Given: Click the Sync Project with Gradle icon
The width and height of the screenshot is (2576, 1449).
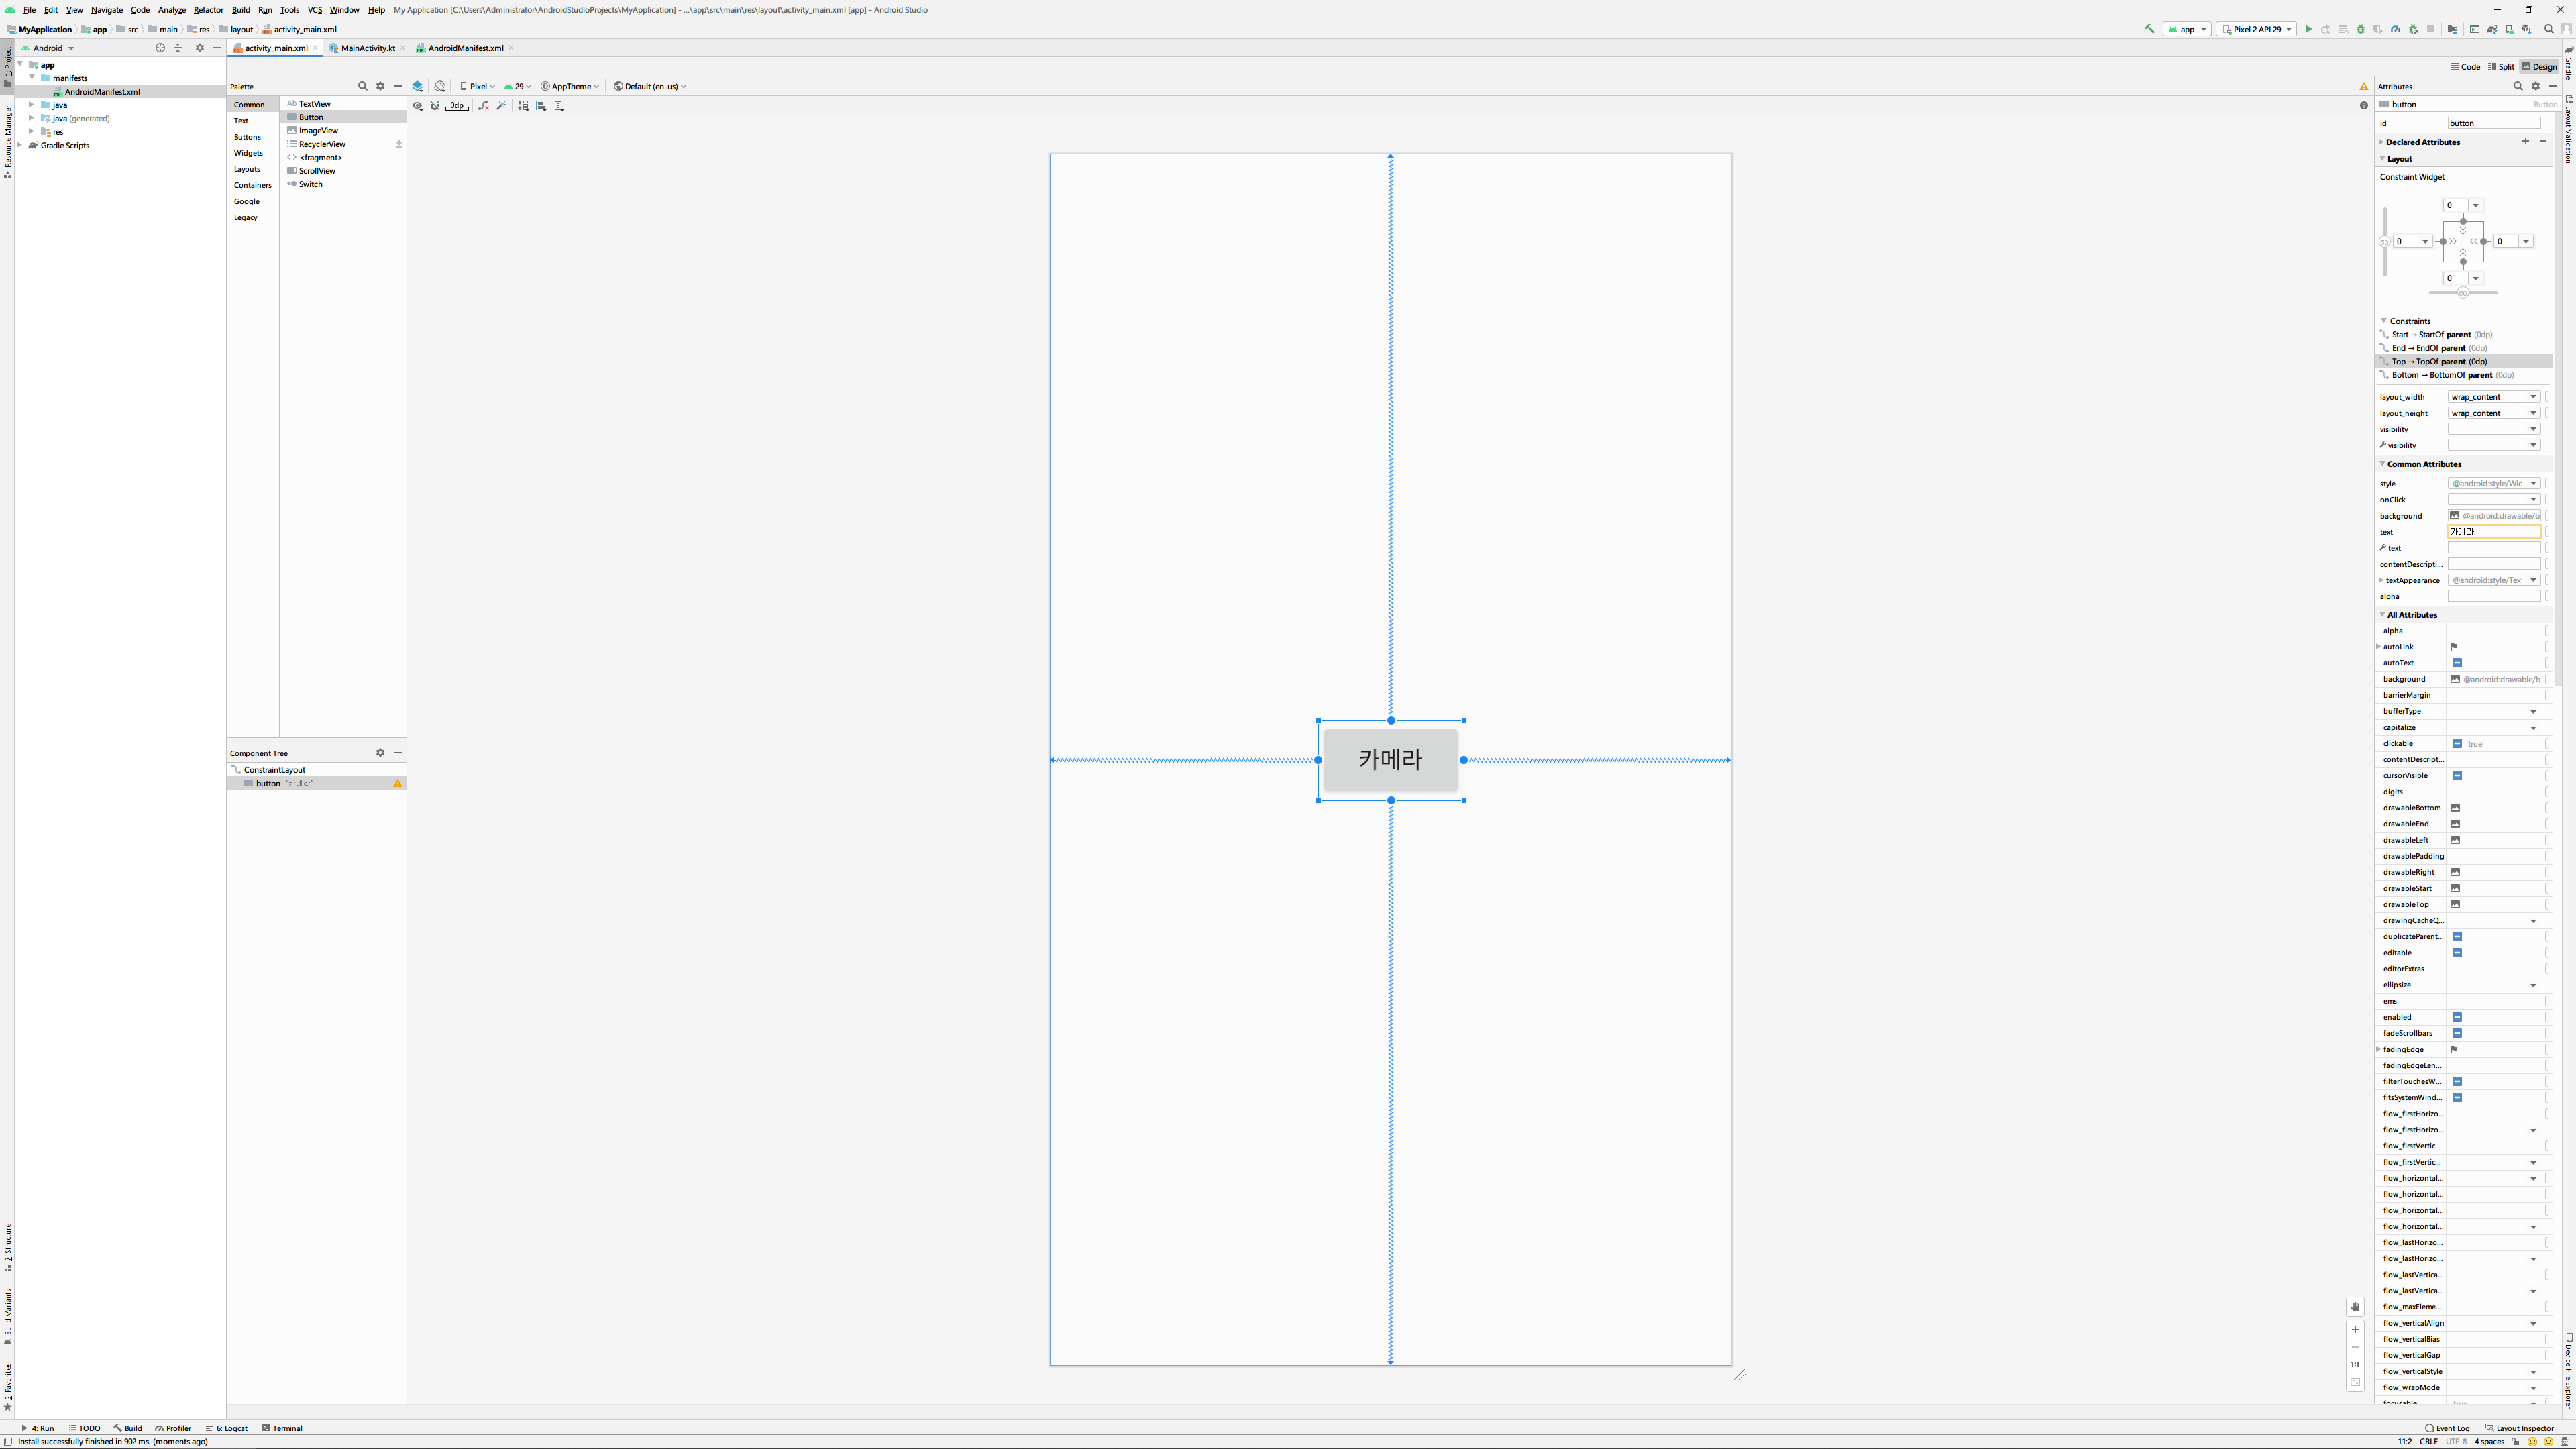Looking at the screenshot, I should coord(2492,29).
